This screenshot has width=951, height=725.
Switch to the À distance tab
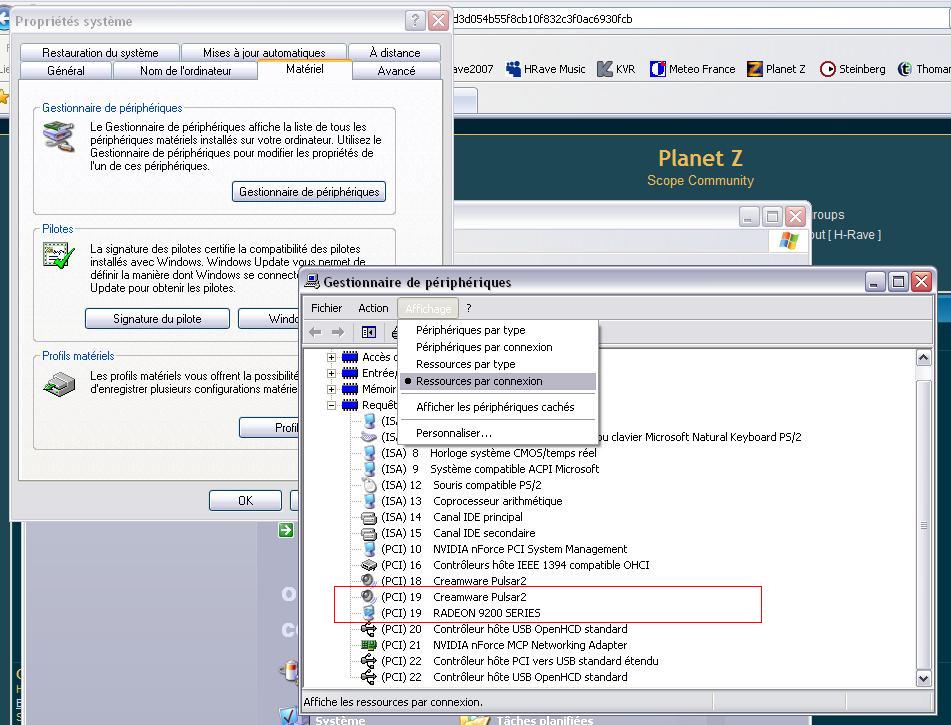[395, 53]
